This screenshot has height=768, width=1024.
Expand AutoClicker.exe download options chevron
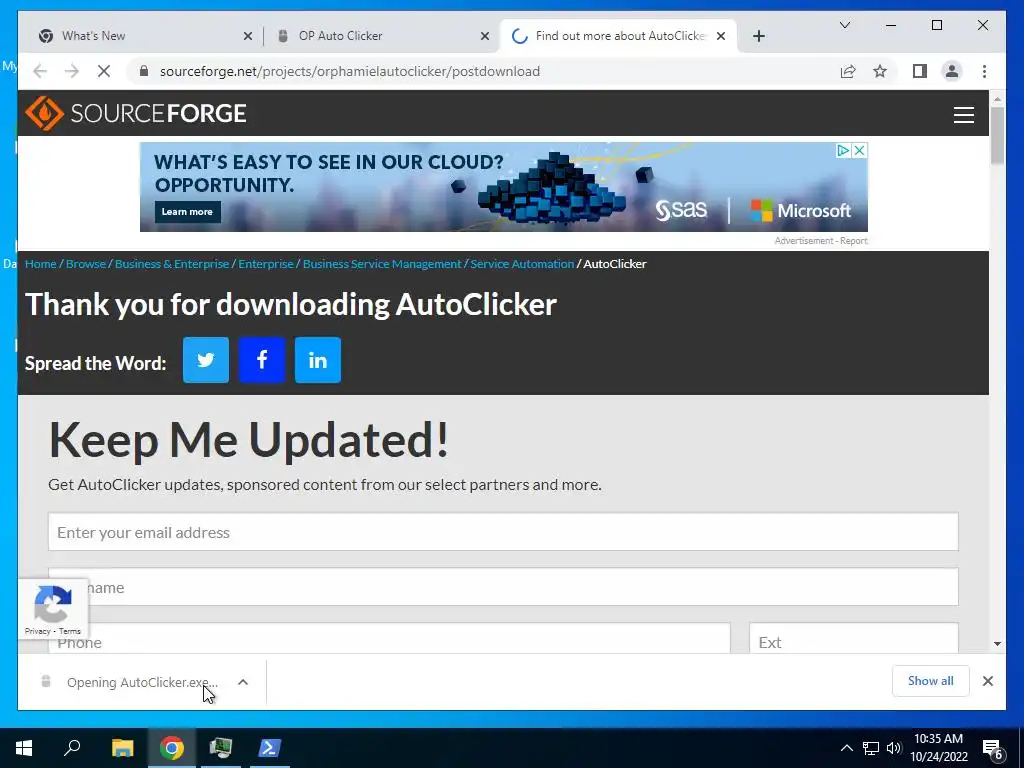[243, 682]
